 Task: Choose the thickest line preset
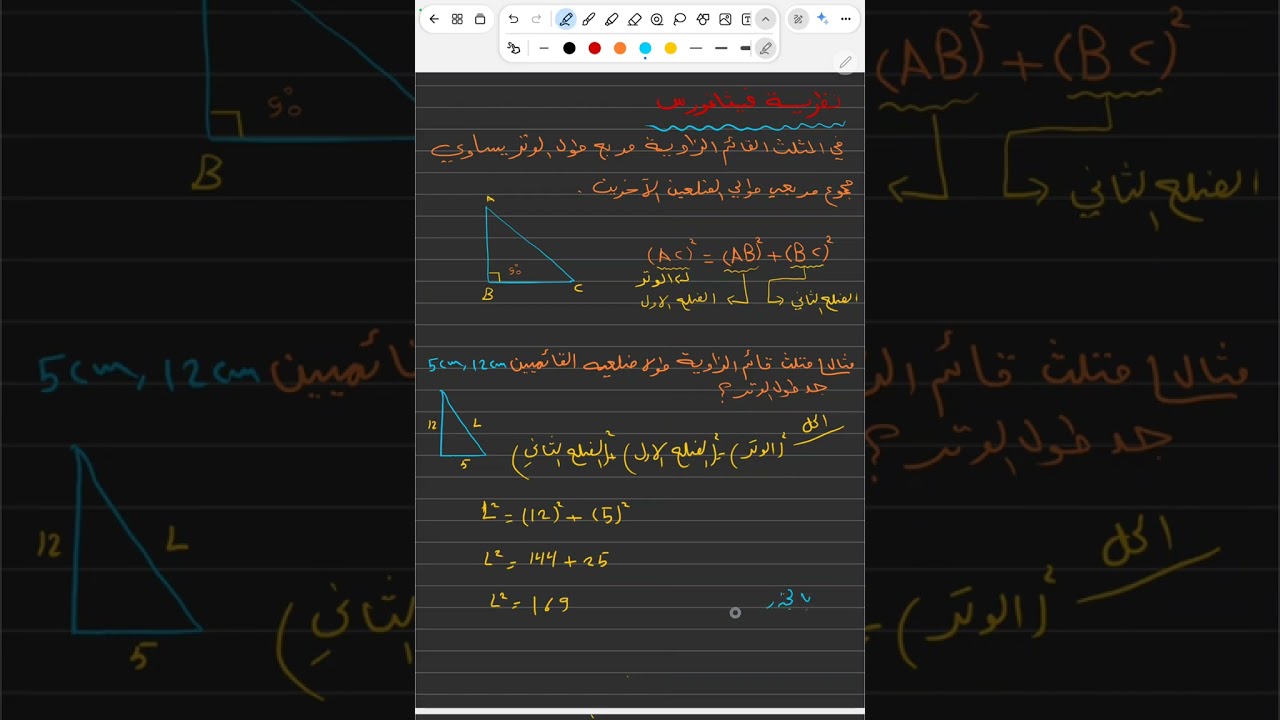745,48
